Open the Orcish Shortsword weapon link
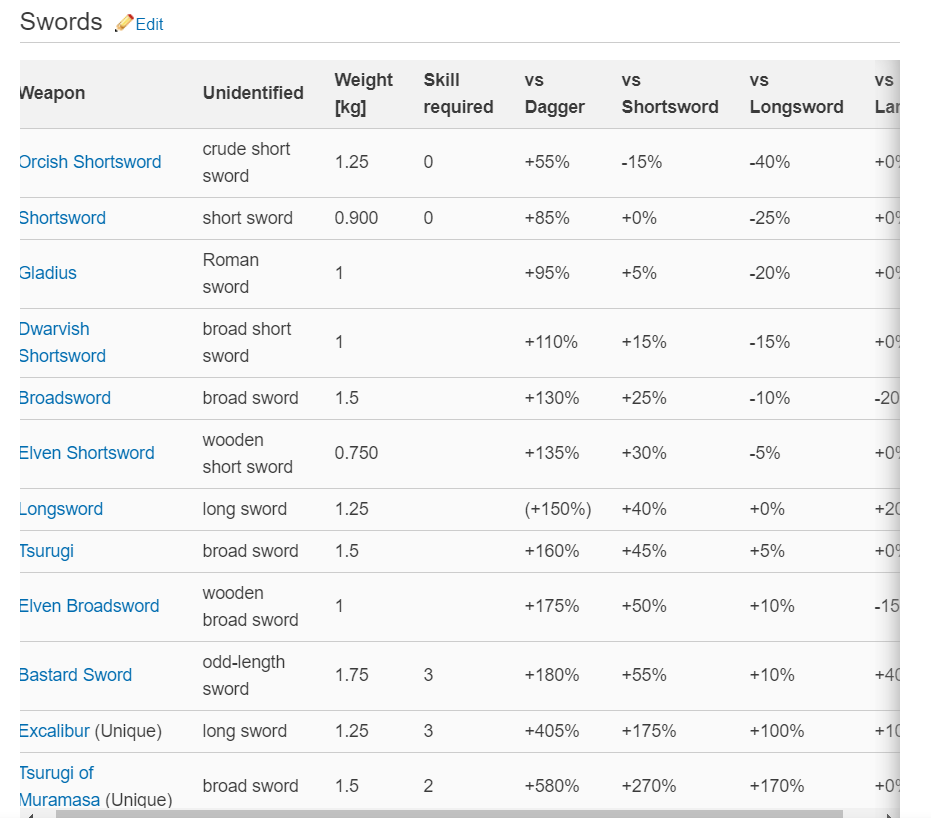Image resolution: width=931 pixels, height=818 pixels. click(90, 162)
